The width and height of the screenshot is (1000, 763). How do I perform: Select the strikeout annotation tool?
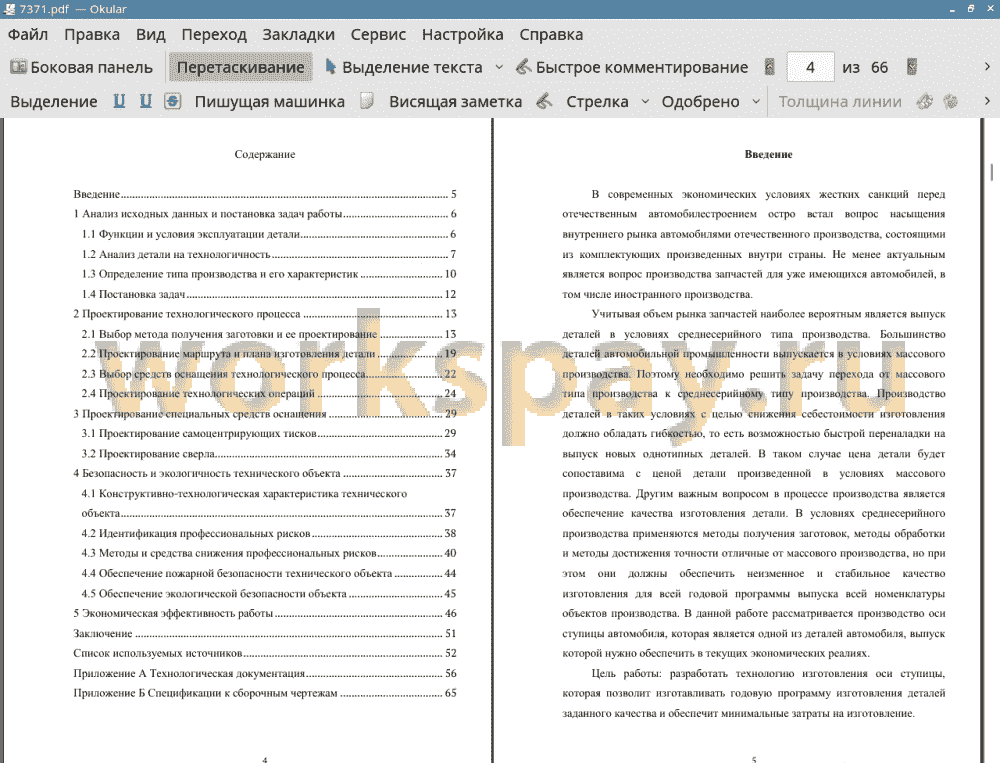click(173, 101)
